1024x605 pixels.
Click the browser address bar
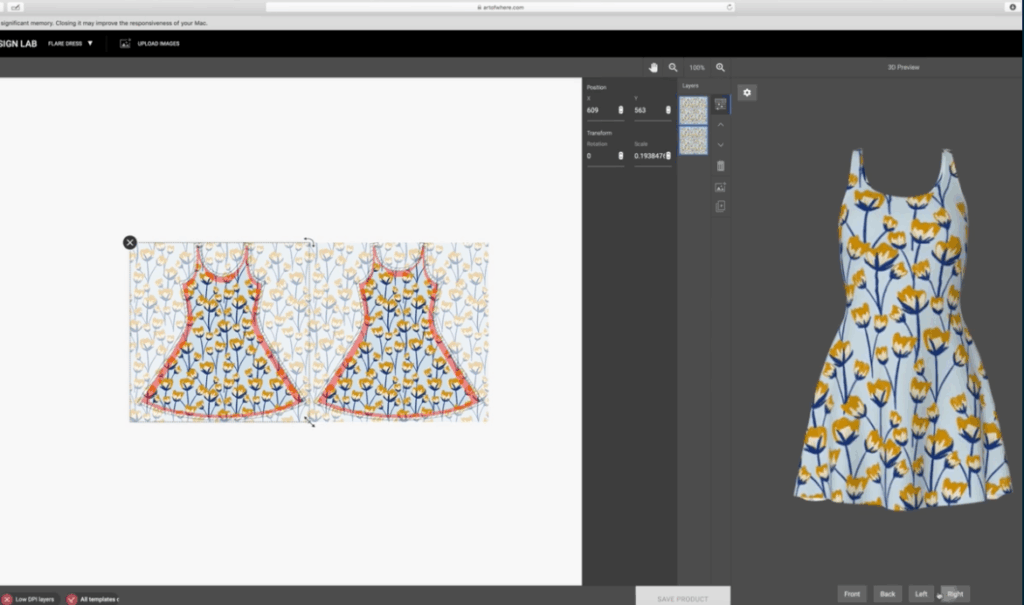pos(500,7)
